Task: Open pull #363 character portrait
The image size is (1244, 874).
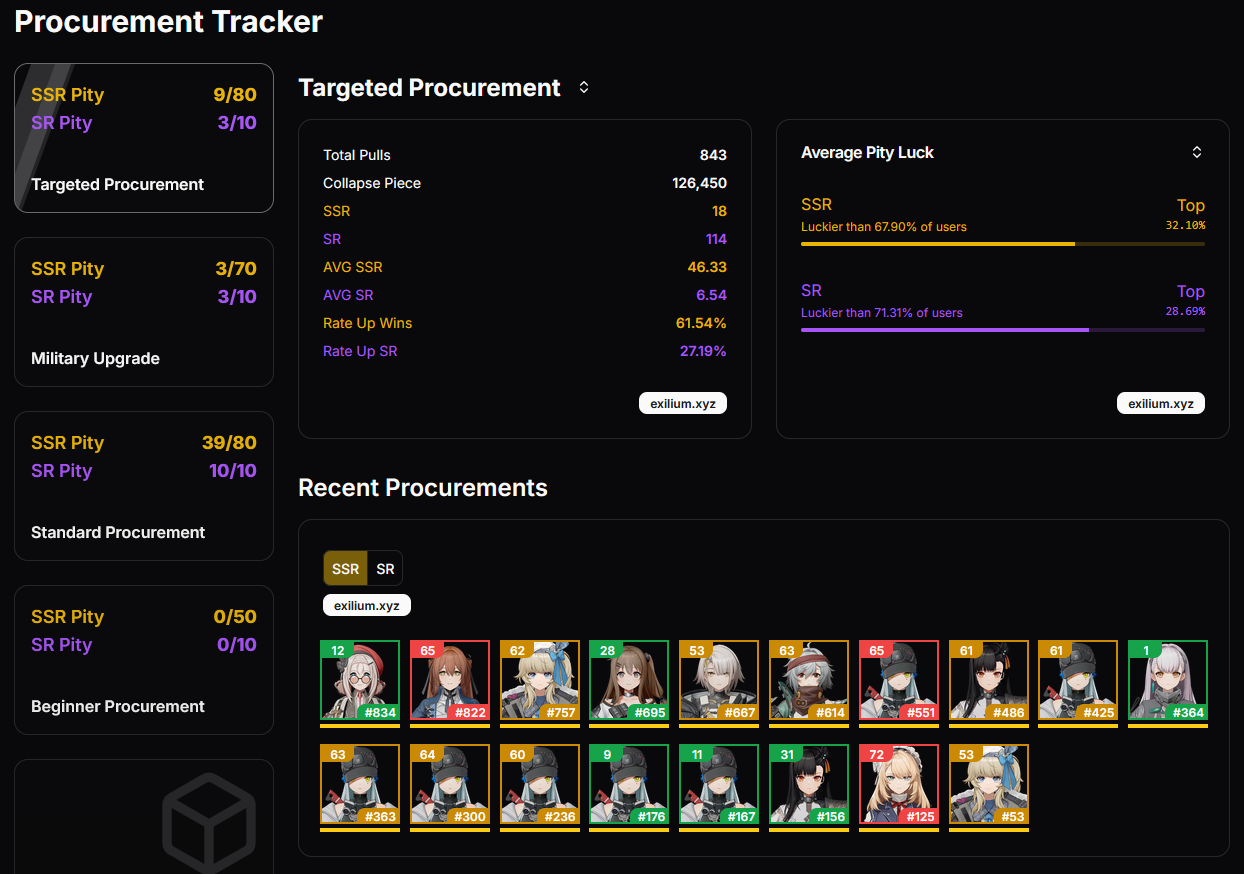Action: (360, 784)
